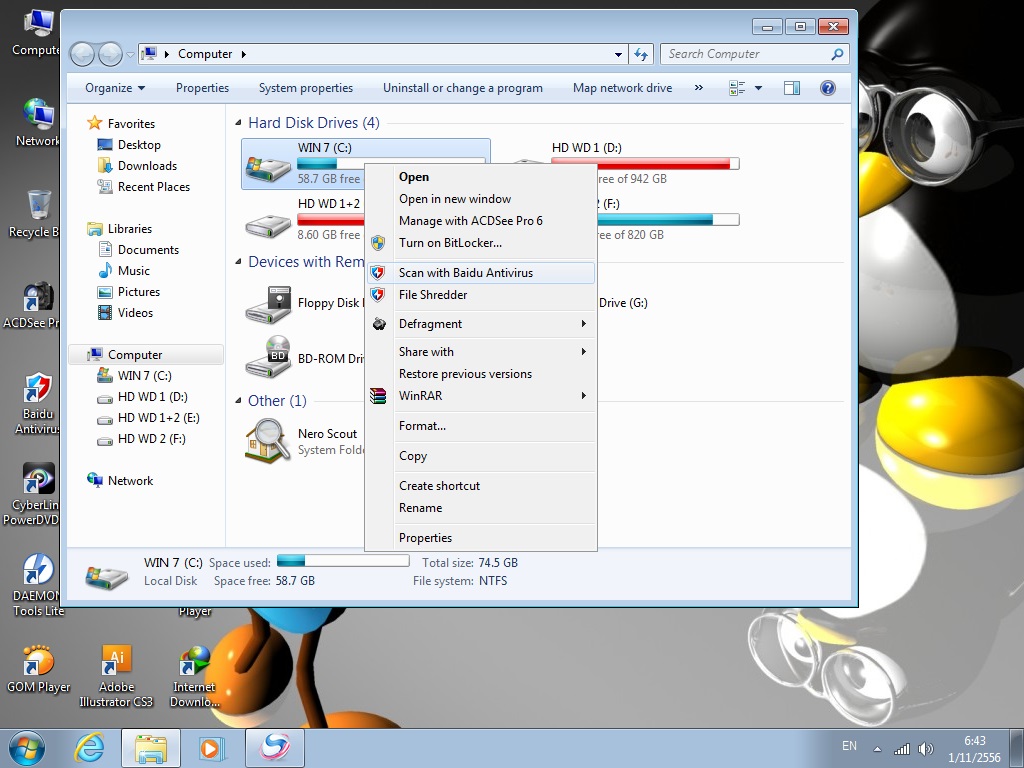Click Map network drive button
1024x768 pixels.
click(622, 88)
